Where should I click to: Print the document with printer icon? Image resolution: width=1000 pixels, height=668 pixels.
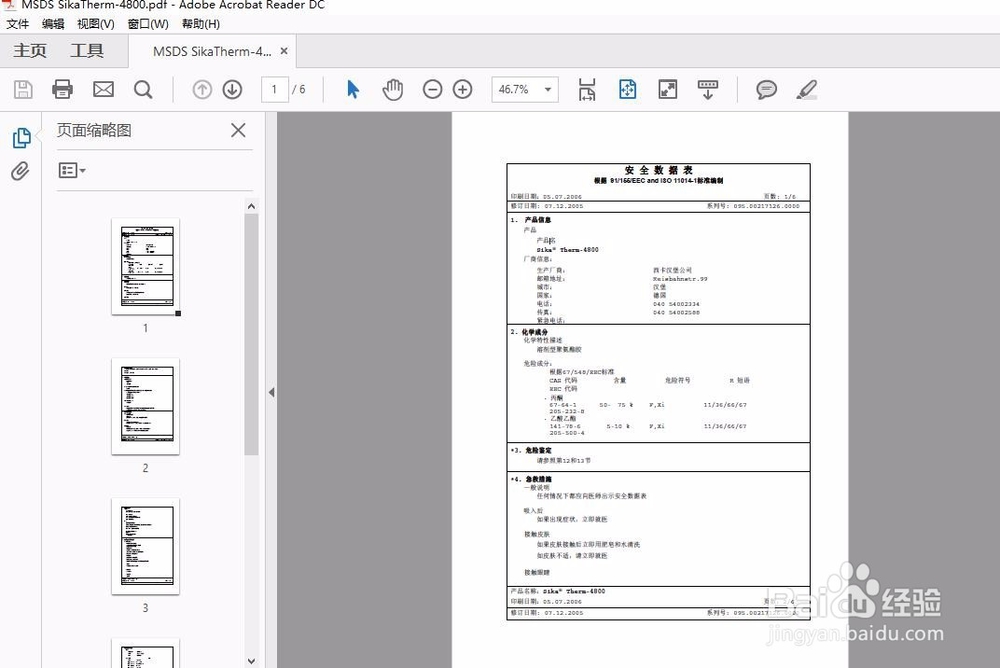(x=62, y=89)
